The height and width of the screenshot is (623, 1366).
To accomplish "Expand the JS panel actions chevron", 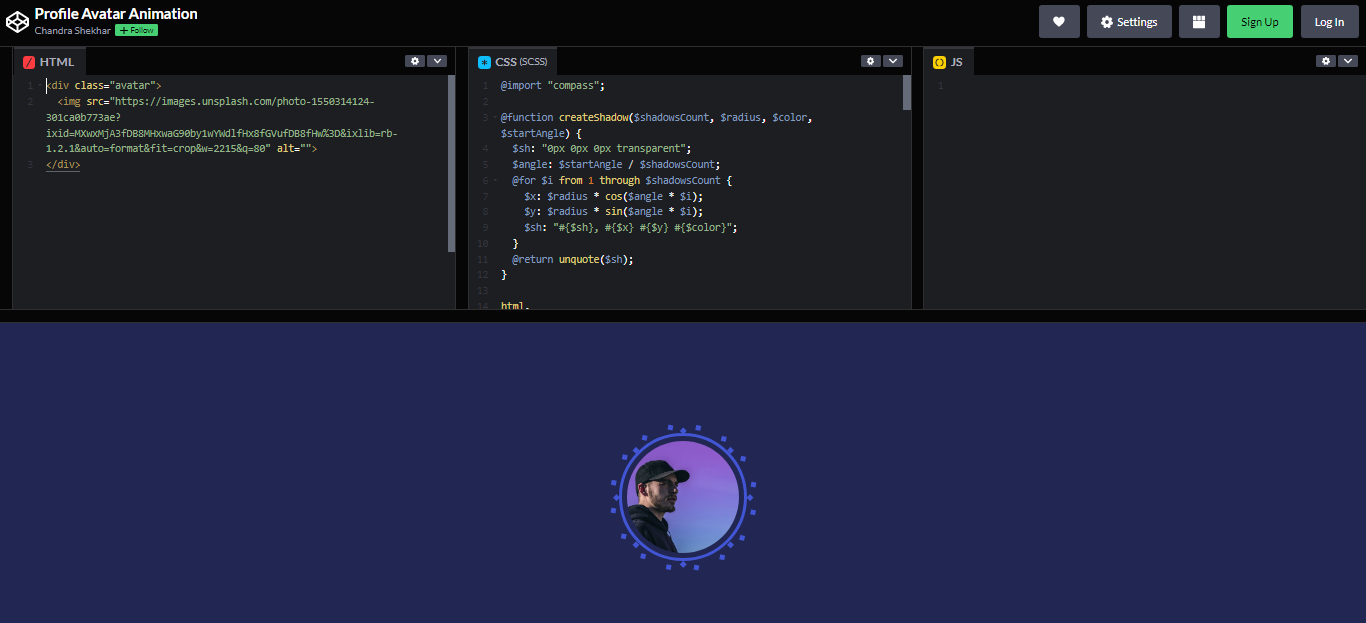I will [1348, 60].
